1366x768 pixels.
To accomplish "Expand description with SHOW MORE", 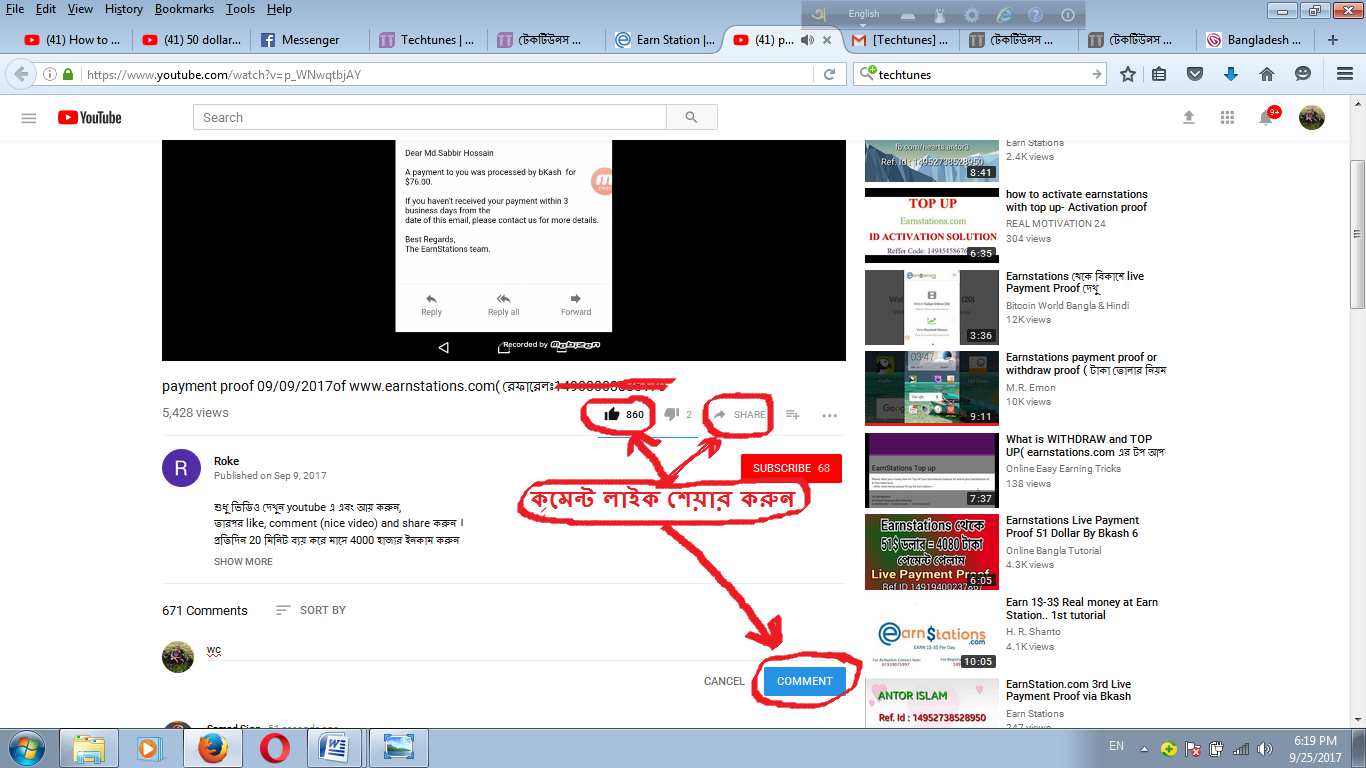I will click(x=243, y=562).
